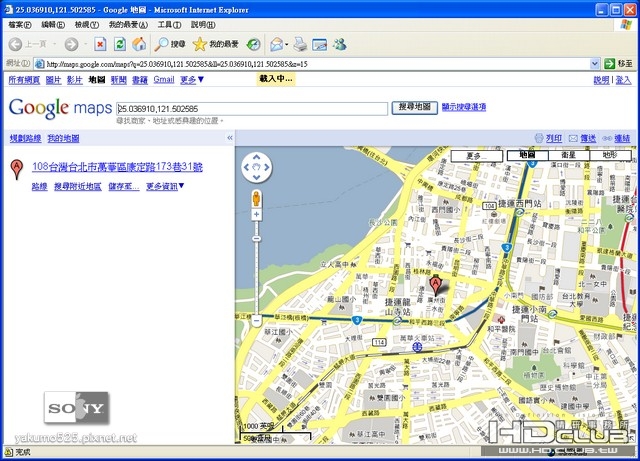
Task: Click the 規劃路線 link
Action: click(25, 138)
